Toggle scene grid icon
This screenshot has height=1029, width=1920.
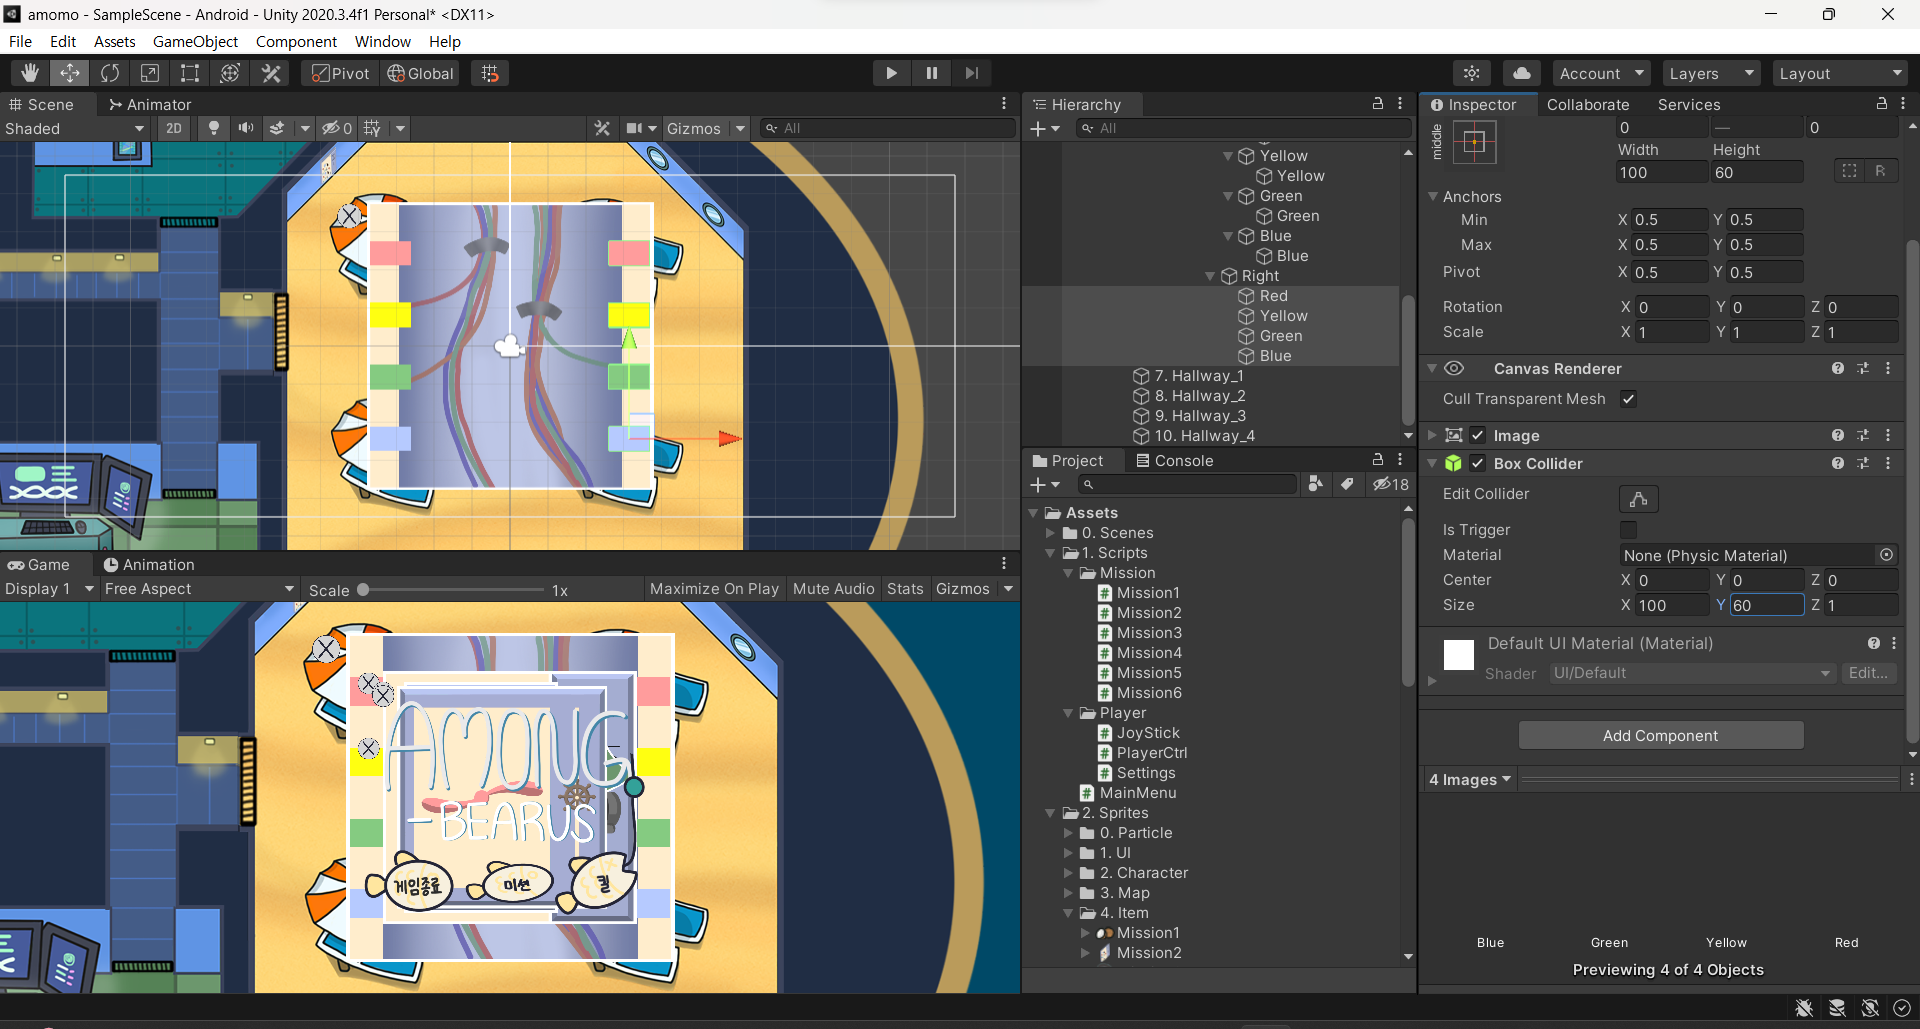(372, 128)
